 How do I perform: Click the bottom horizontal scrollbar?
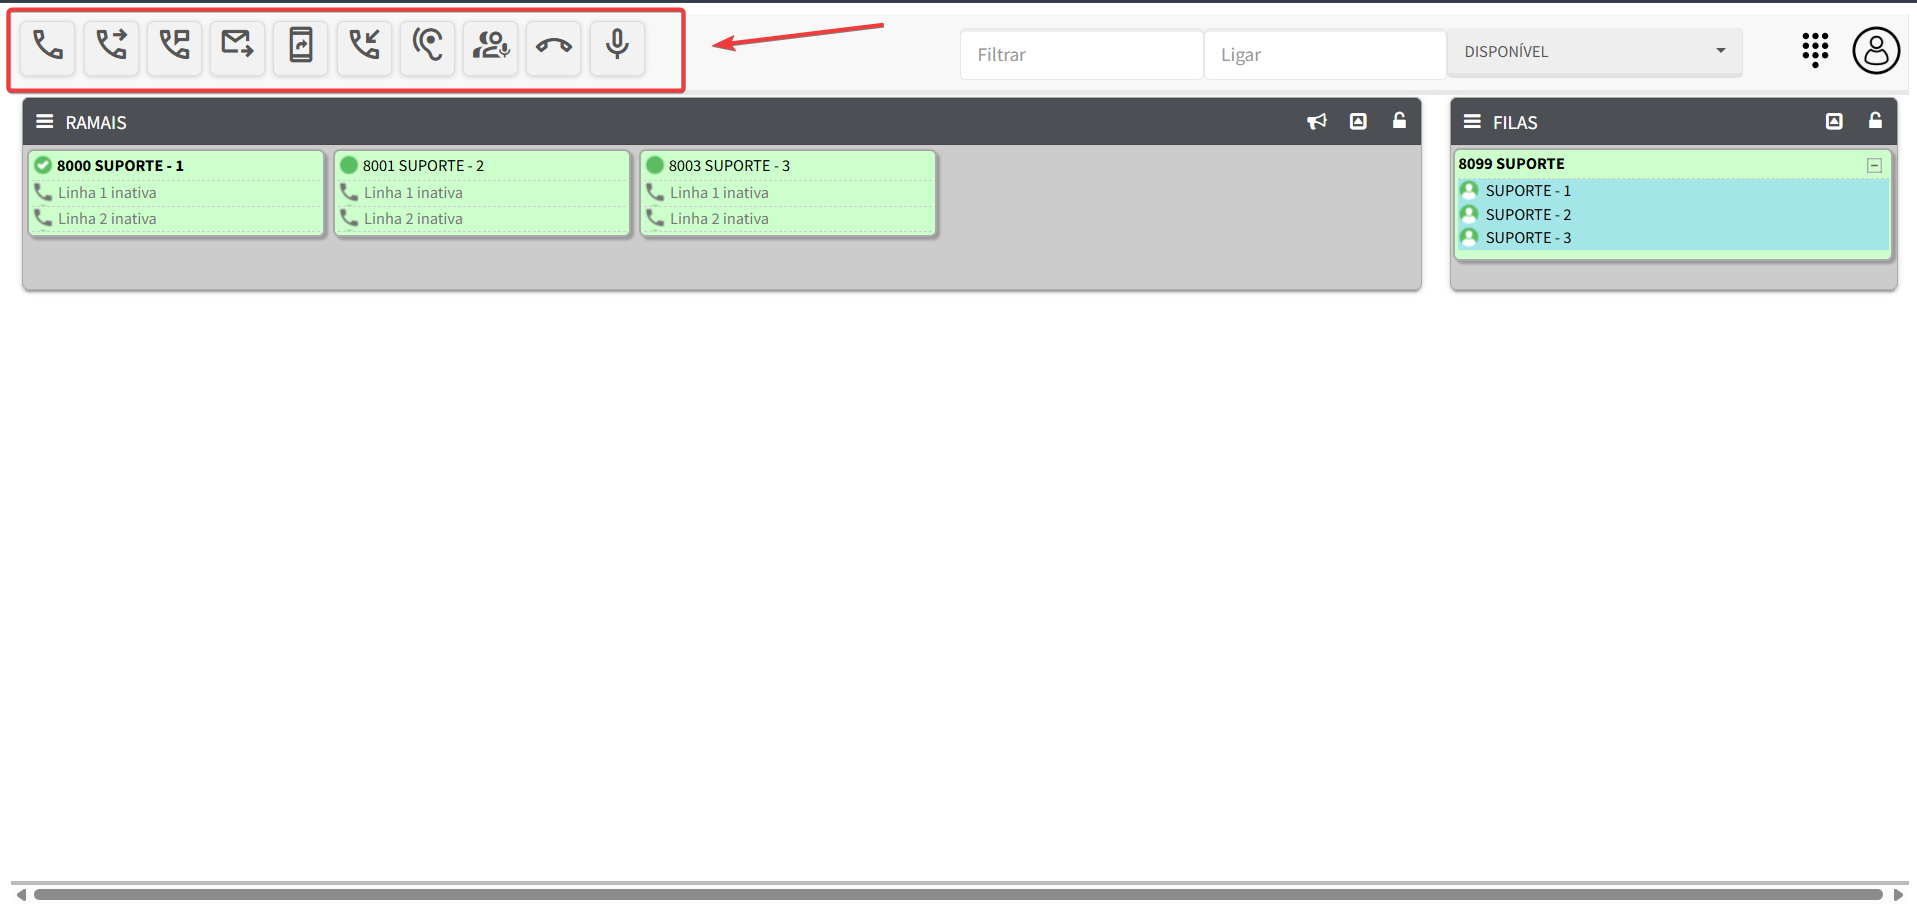pyautogui.click(x=958, y=895)
